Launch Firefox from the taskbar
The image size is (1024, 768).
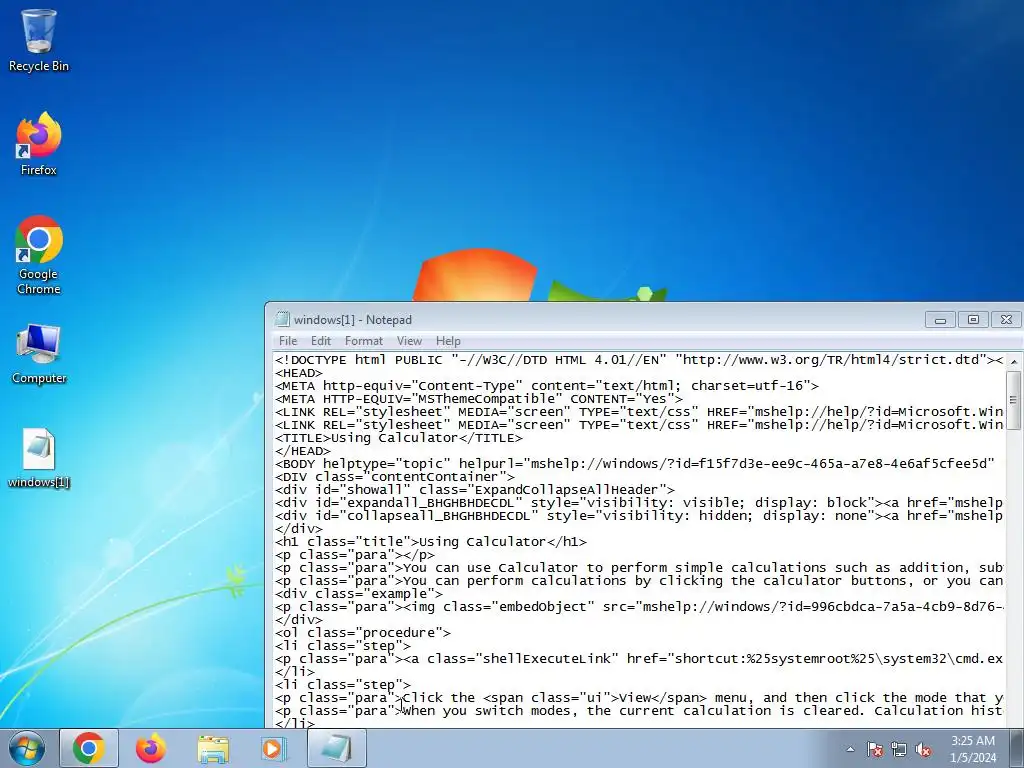click(x=151, y=748)
